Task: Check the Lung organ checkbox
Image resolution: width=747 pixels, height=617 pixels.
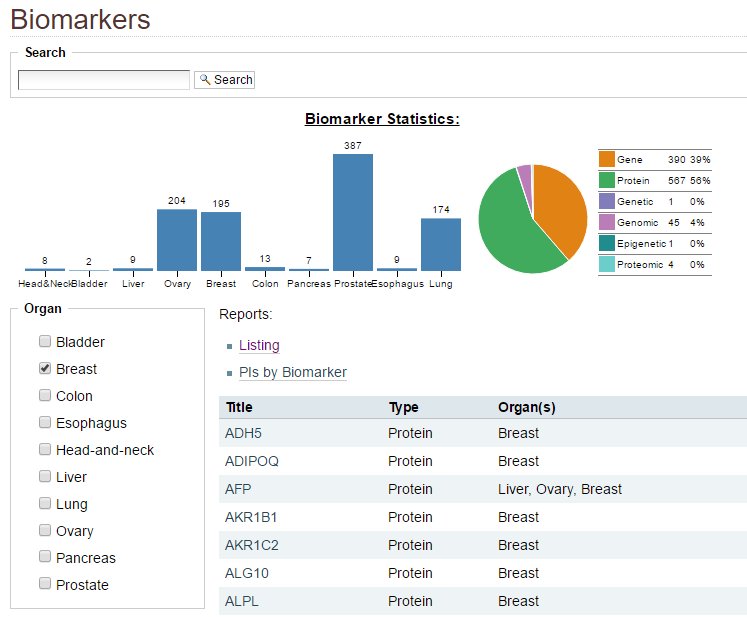Action: point(45,503)
